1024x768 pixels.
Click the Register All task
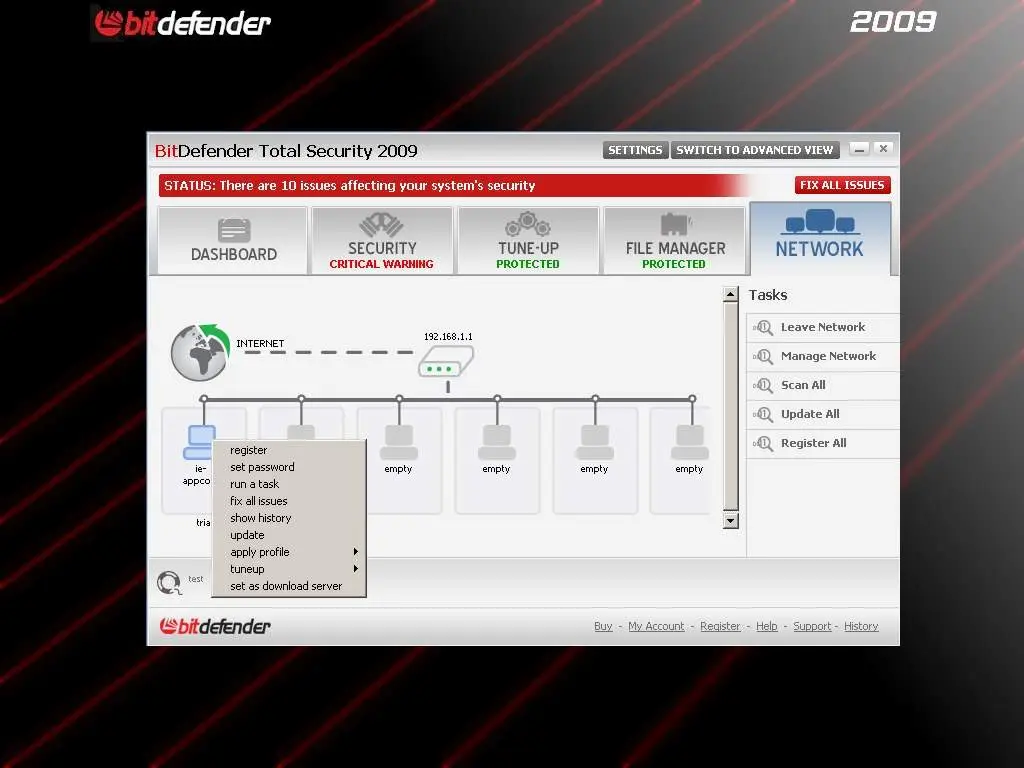[x=823, y=443]
